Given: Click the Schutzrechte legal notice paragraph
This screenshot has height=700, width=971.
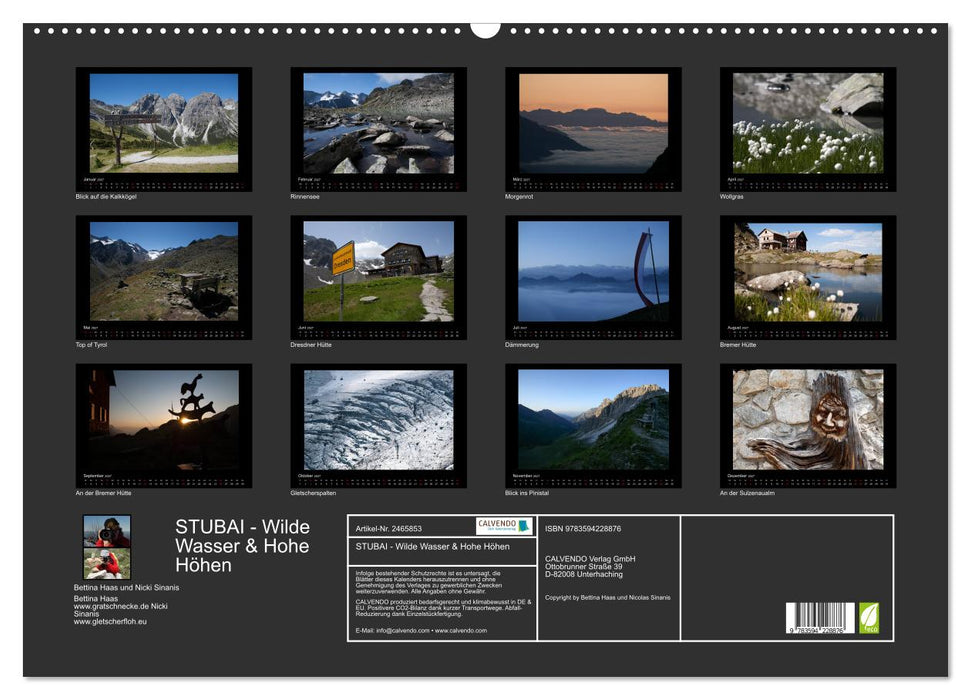Looking at the screenshot, I should point(429,582).
